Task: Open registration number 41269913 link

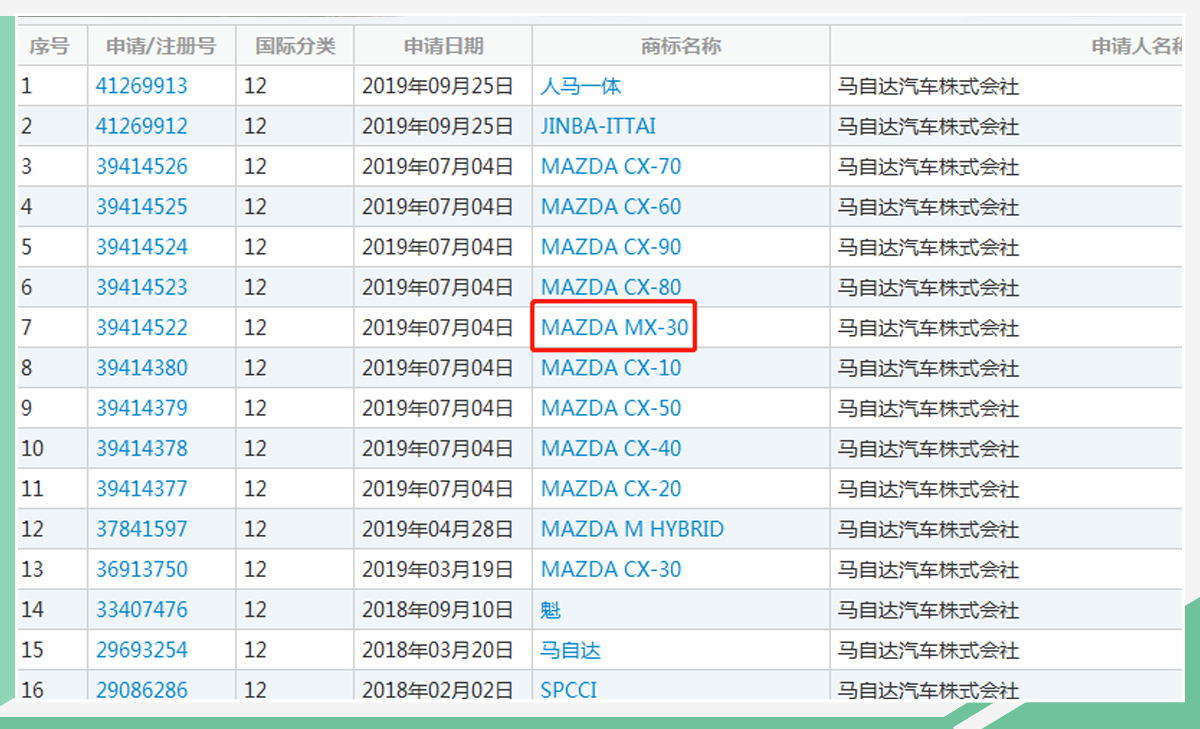Action: pyautogui.click(x=141, y=86)
